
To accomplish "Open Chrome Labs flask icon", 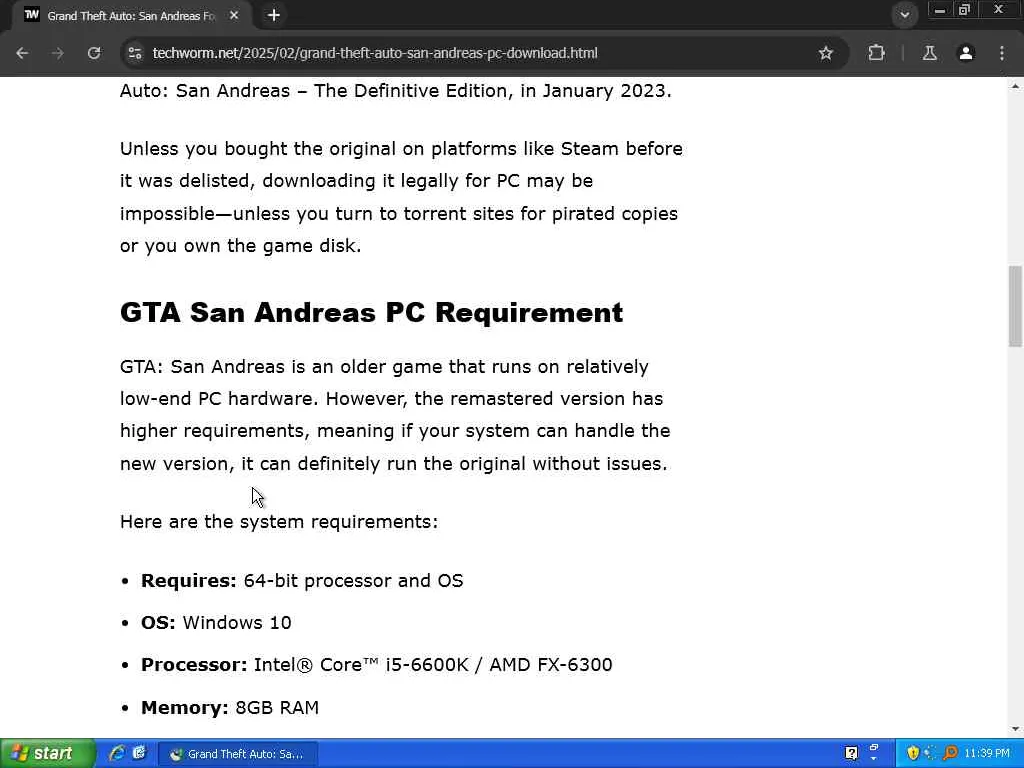I will point(929,54).
